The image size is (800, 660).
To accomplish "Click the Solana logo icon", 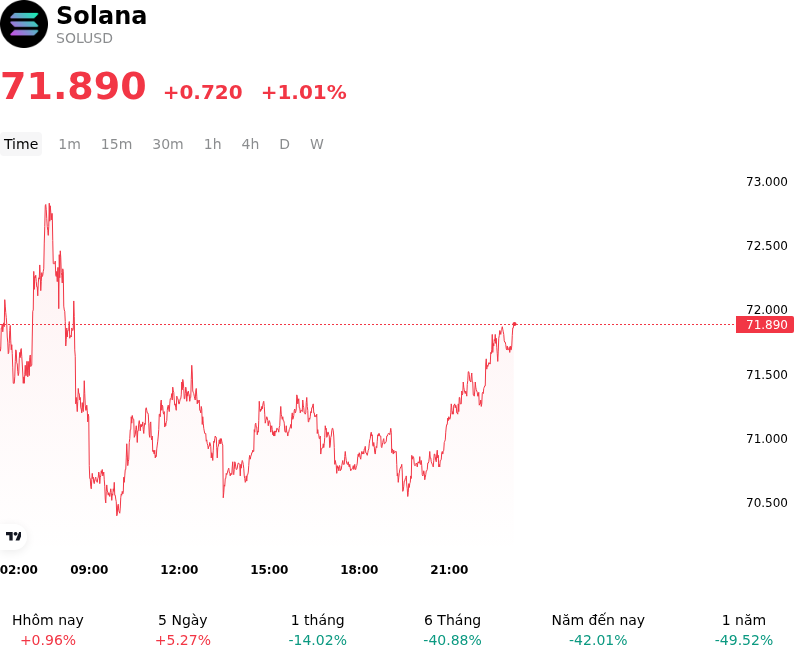I will coord(23,24).
